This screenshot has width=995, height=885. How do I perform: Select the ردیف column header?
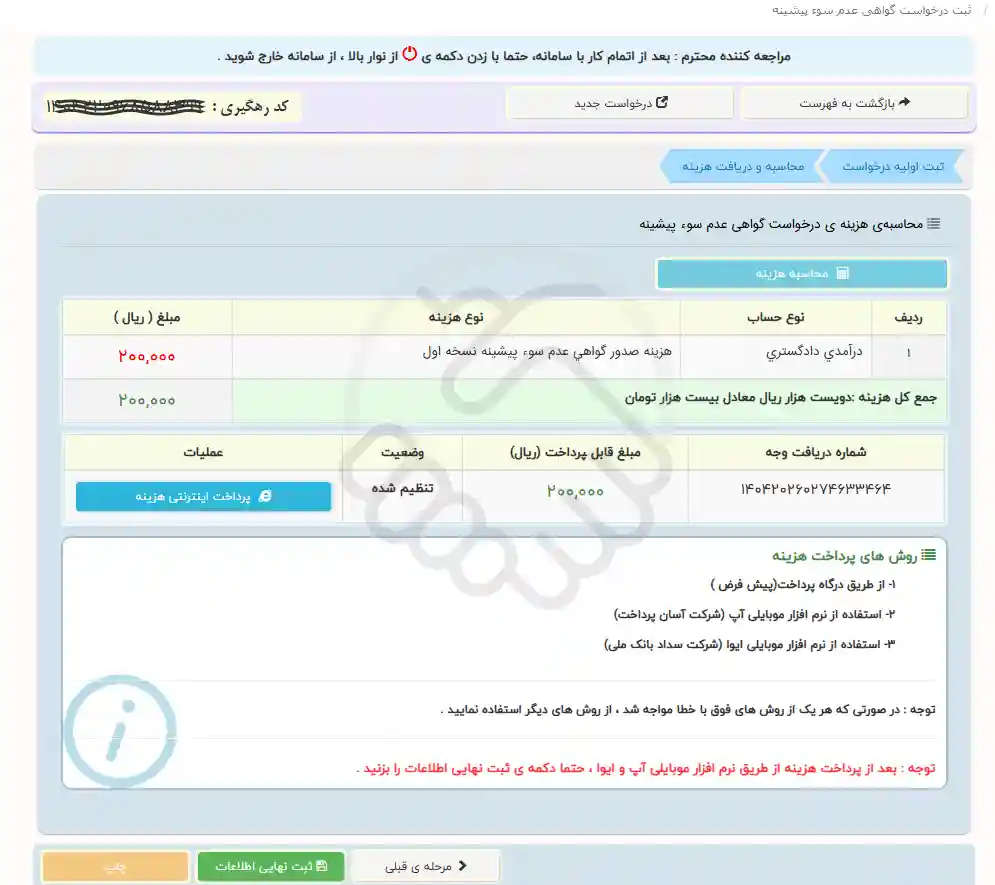(x=908, y=317)
